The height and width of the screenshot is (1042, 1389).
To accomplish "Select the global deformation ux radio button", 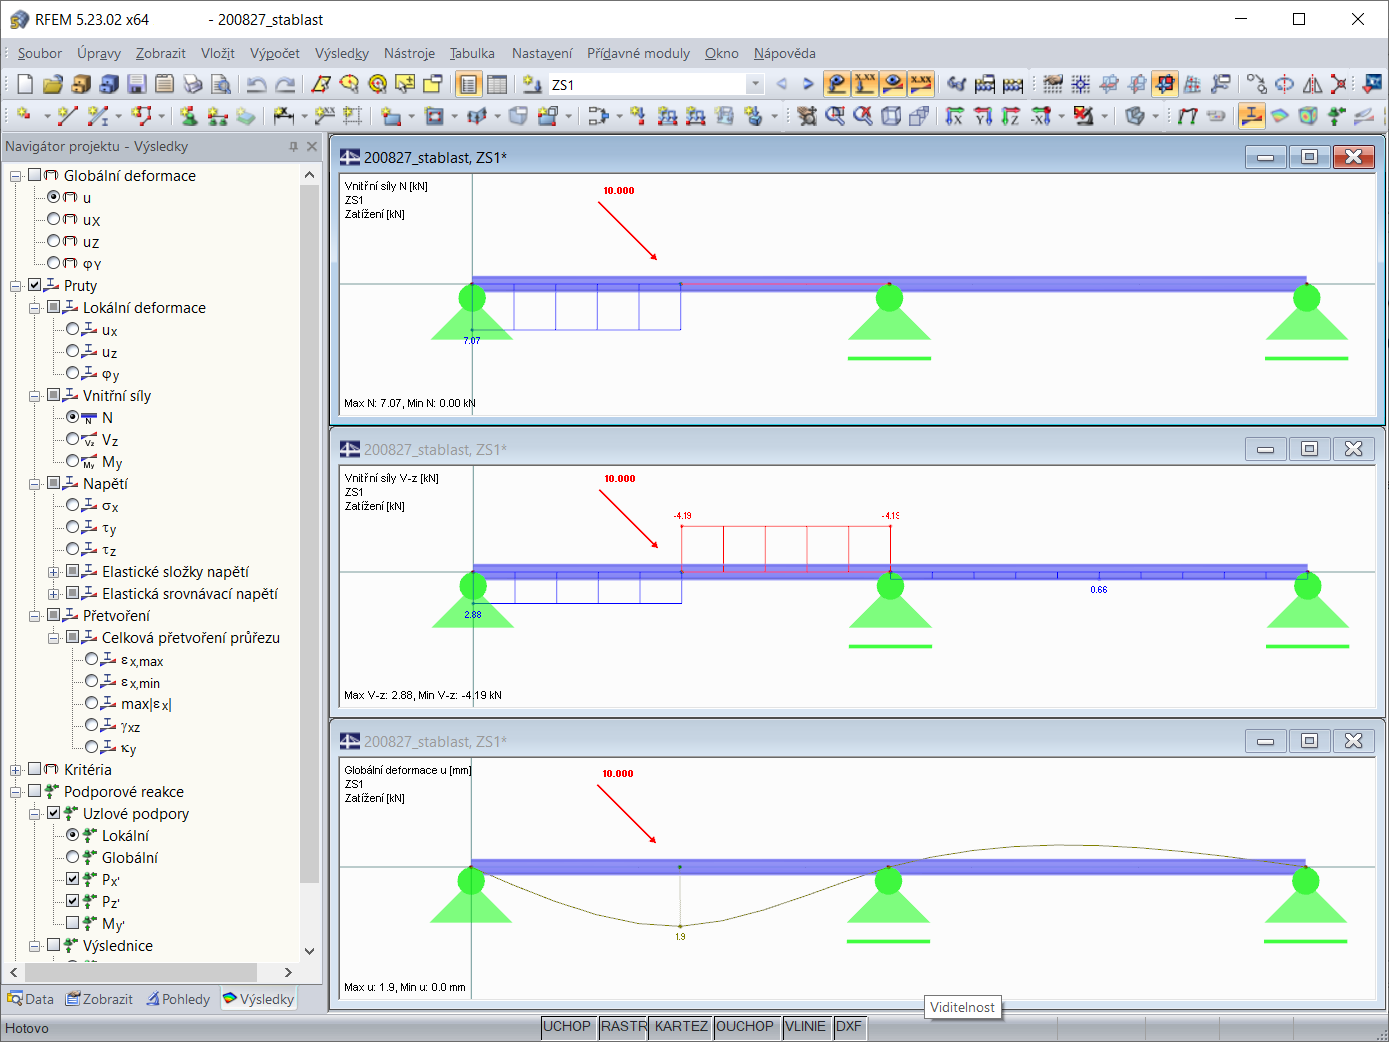I will click(x=54, y=219).
